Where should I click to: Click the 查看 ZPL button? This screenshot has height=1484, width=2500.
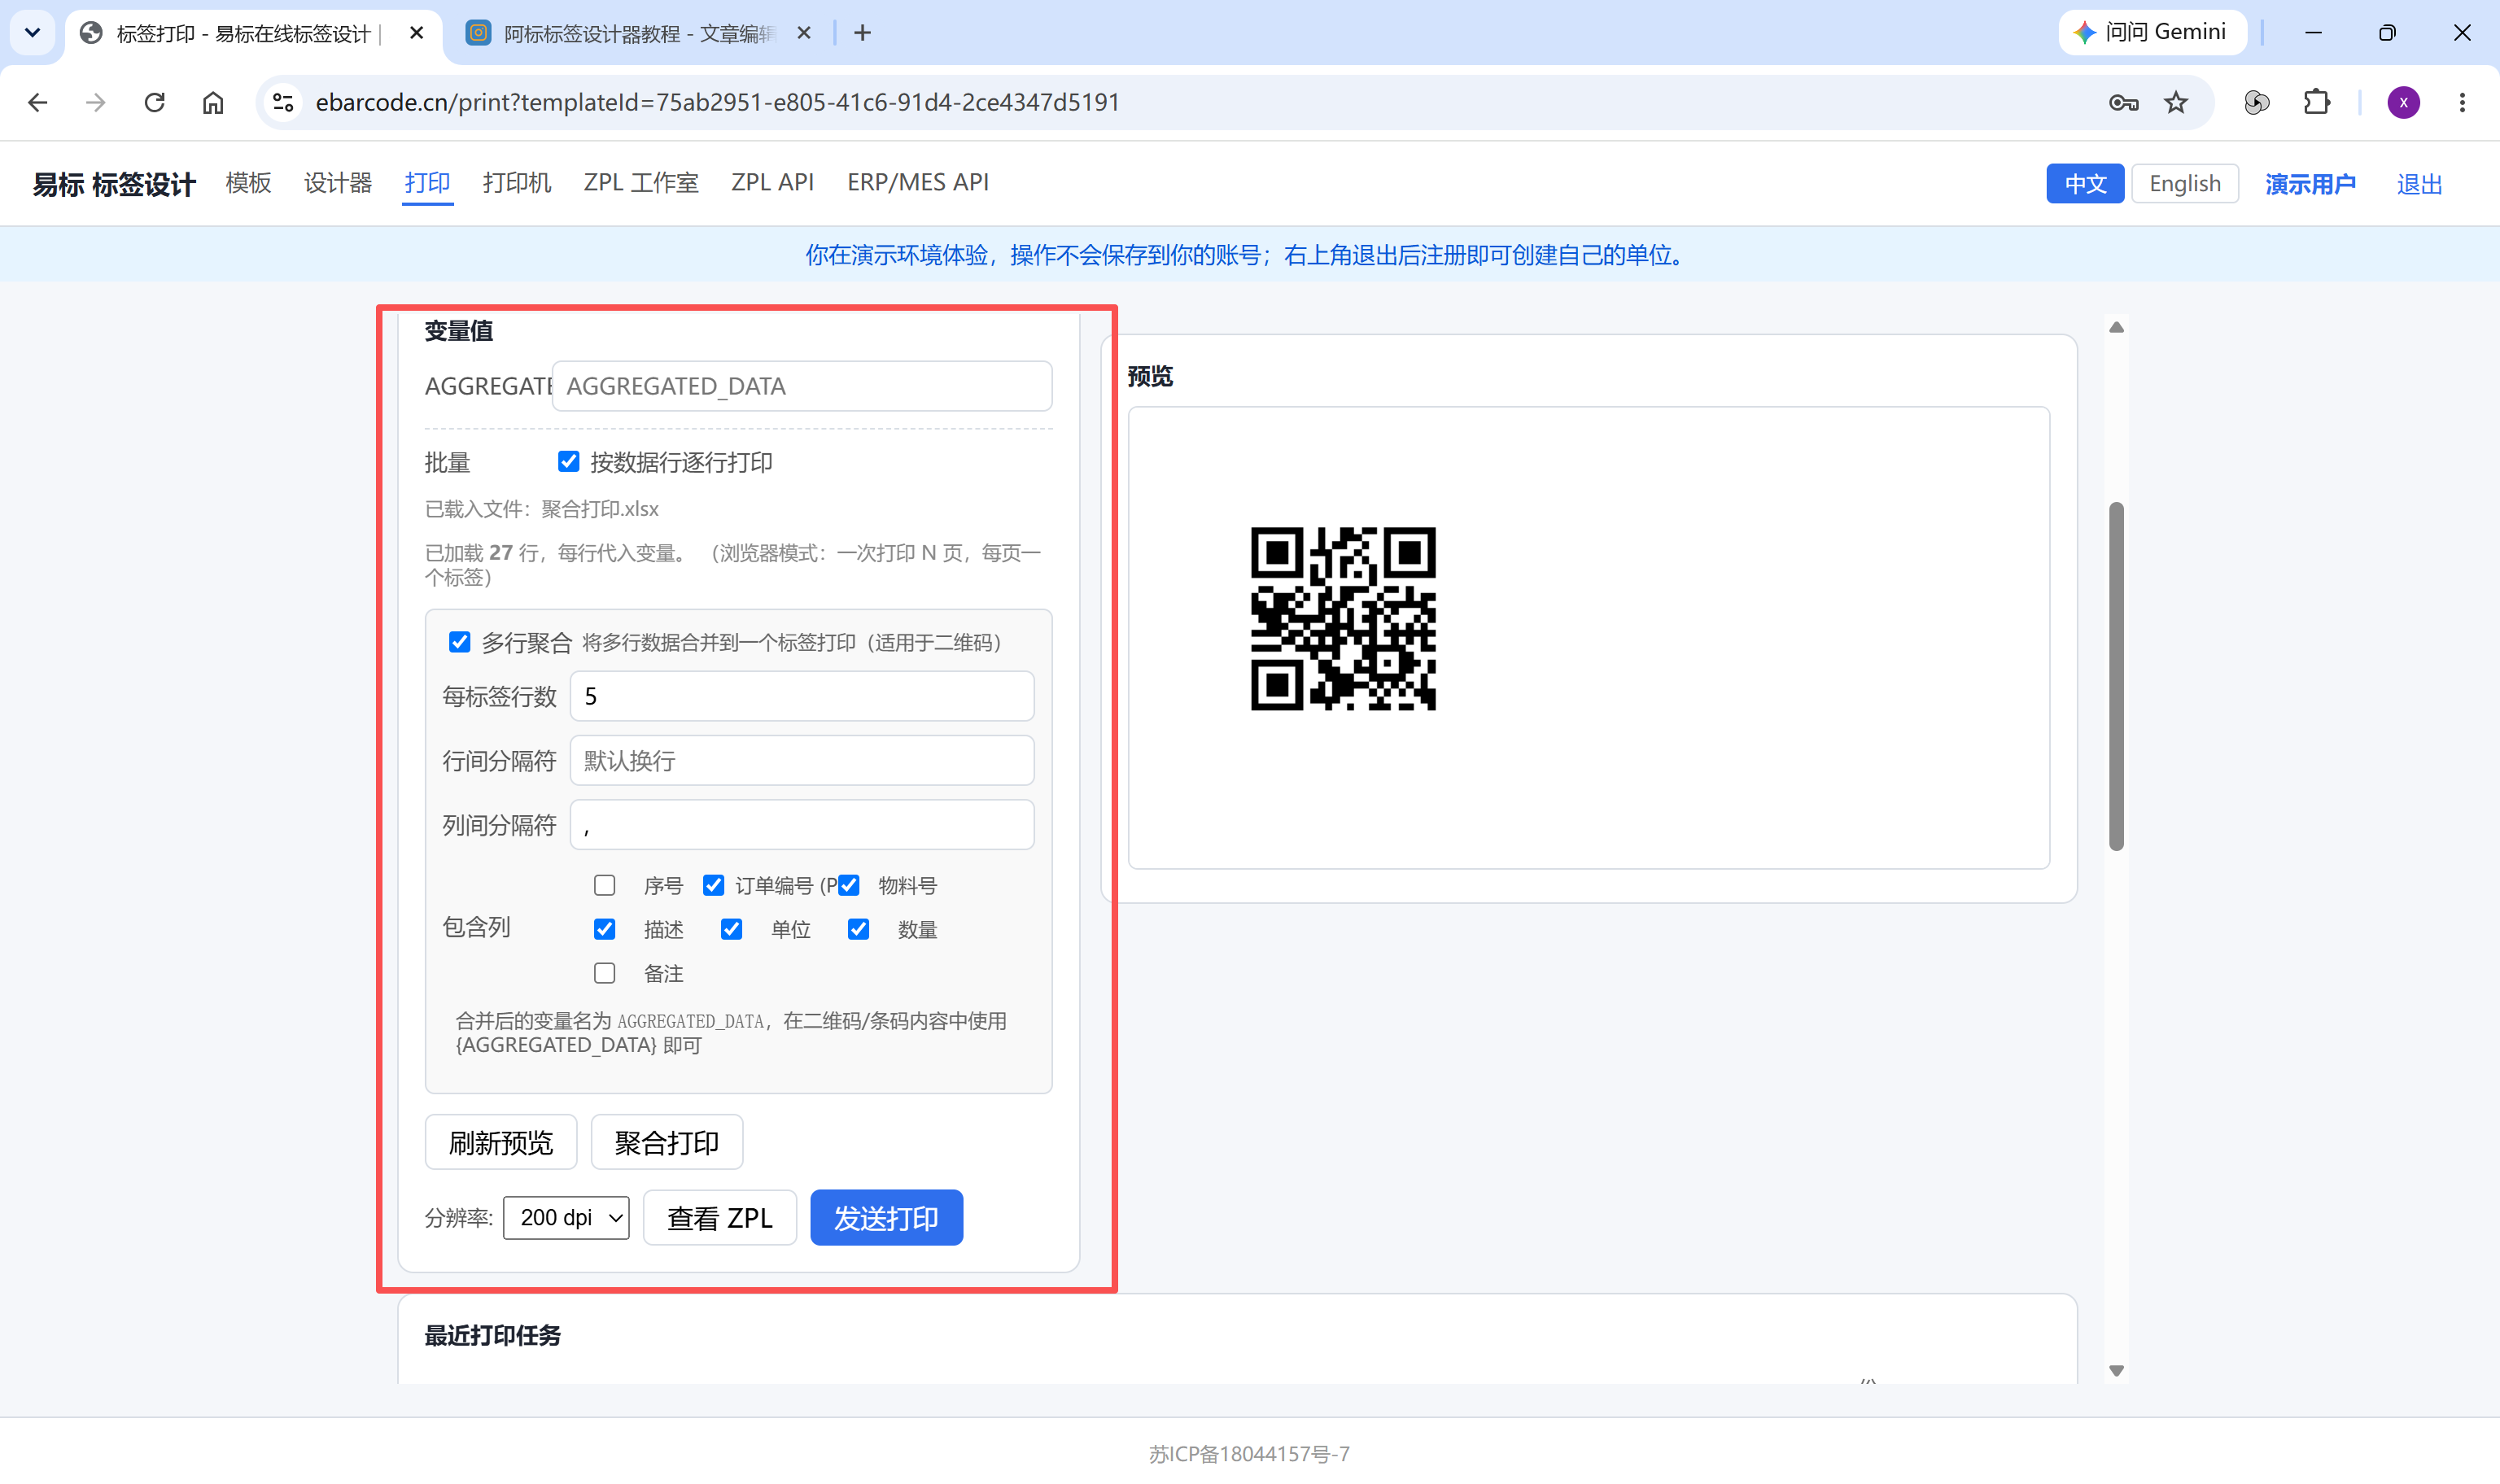click(x=720, y=1217)
